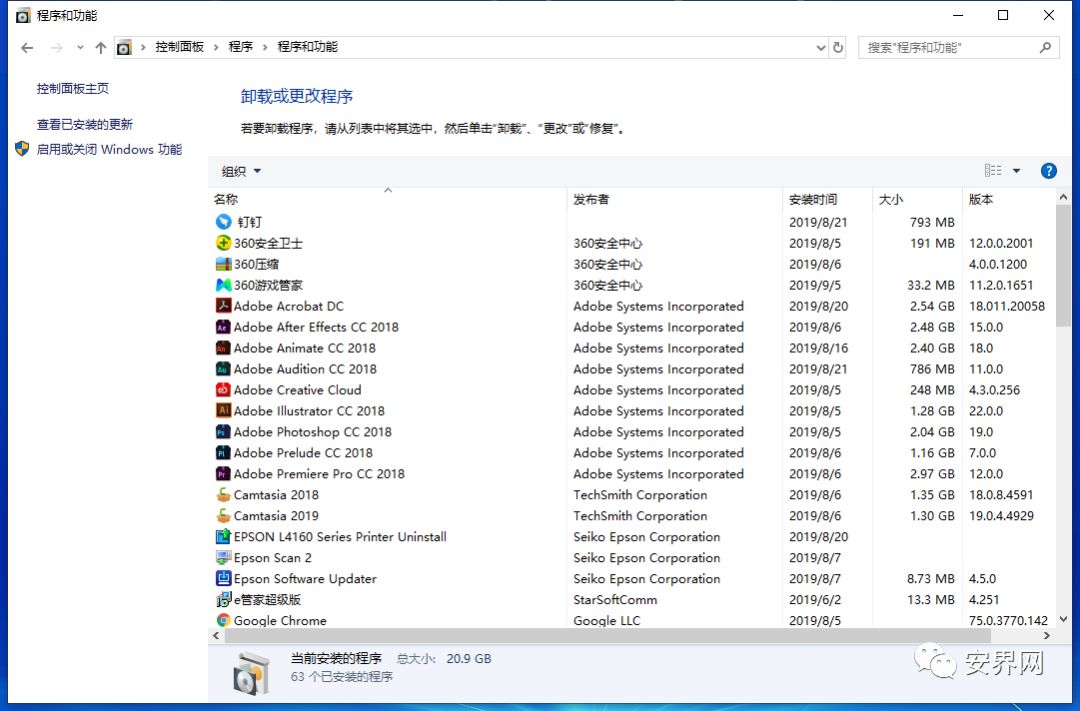Expand the chevron after 程序 breadcrumb
Viewport: 1080px width, 711px height.
click(264, 48)
